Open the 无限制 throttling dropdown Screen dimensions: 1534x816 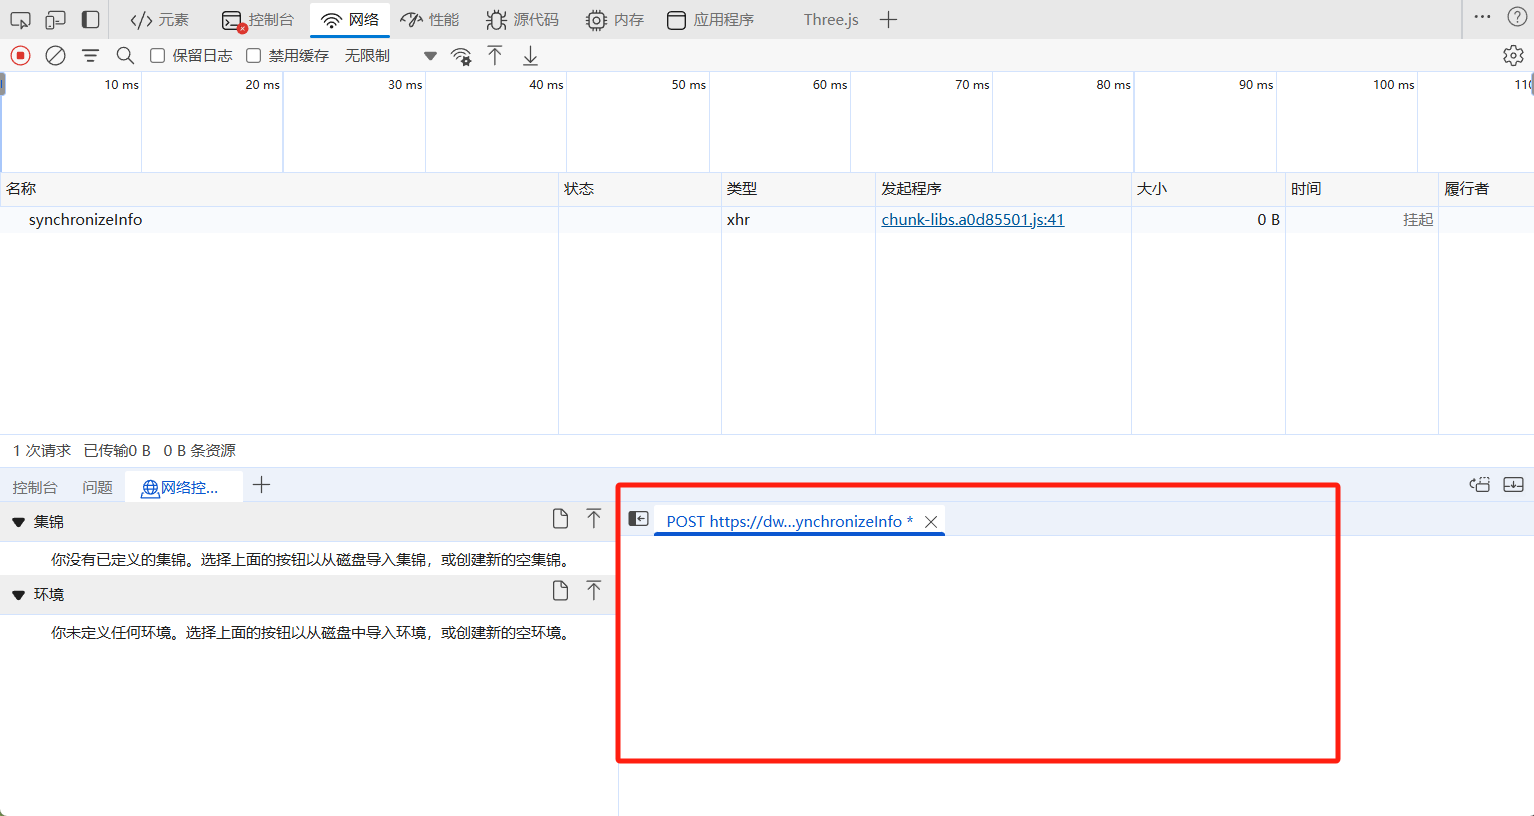coord(390,56)
